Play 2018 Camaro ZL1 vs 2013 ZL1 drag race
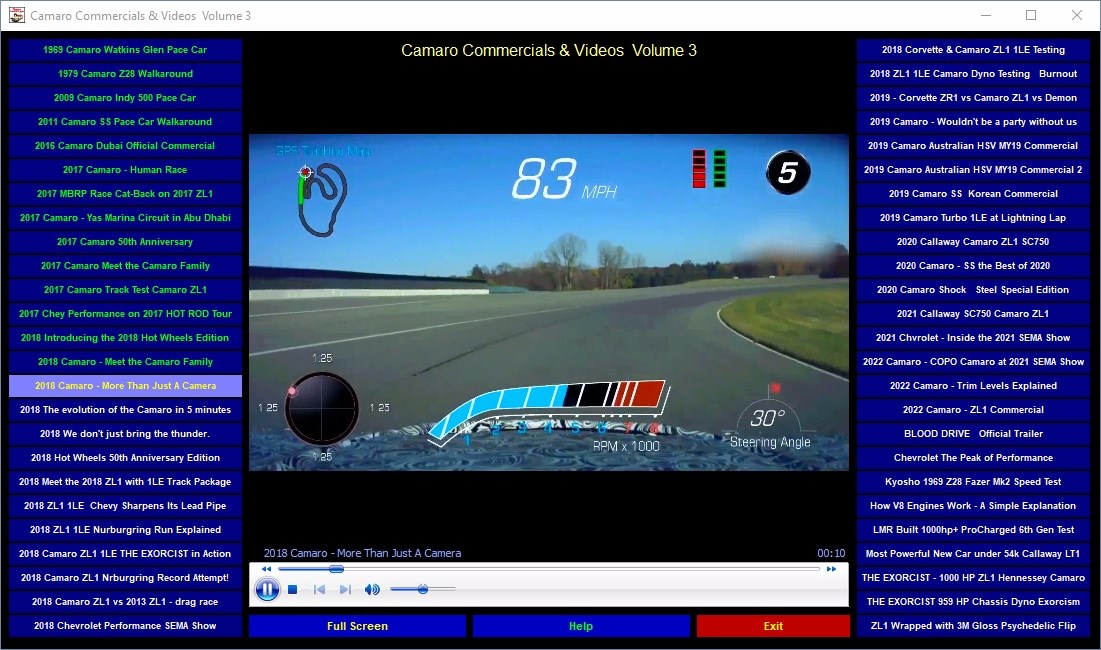1101x650 pixels. pyautogui.click(x=125, y=602)
